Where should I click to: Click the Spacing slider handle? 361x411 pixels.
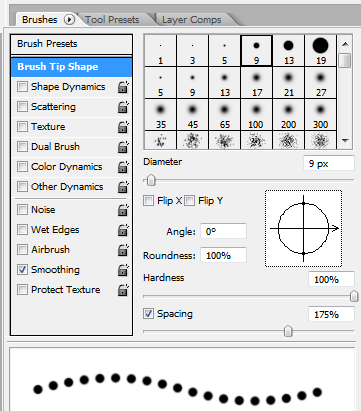(x=288, y=331)
